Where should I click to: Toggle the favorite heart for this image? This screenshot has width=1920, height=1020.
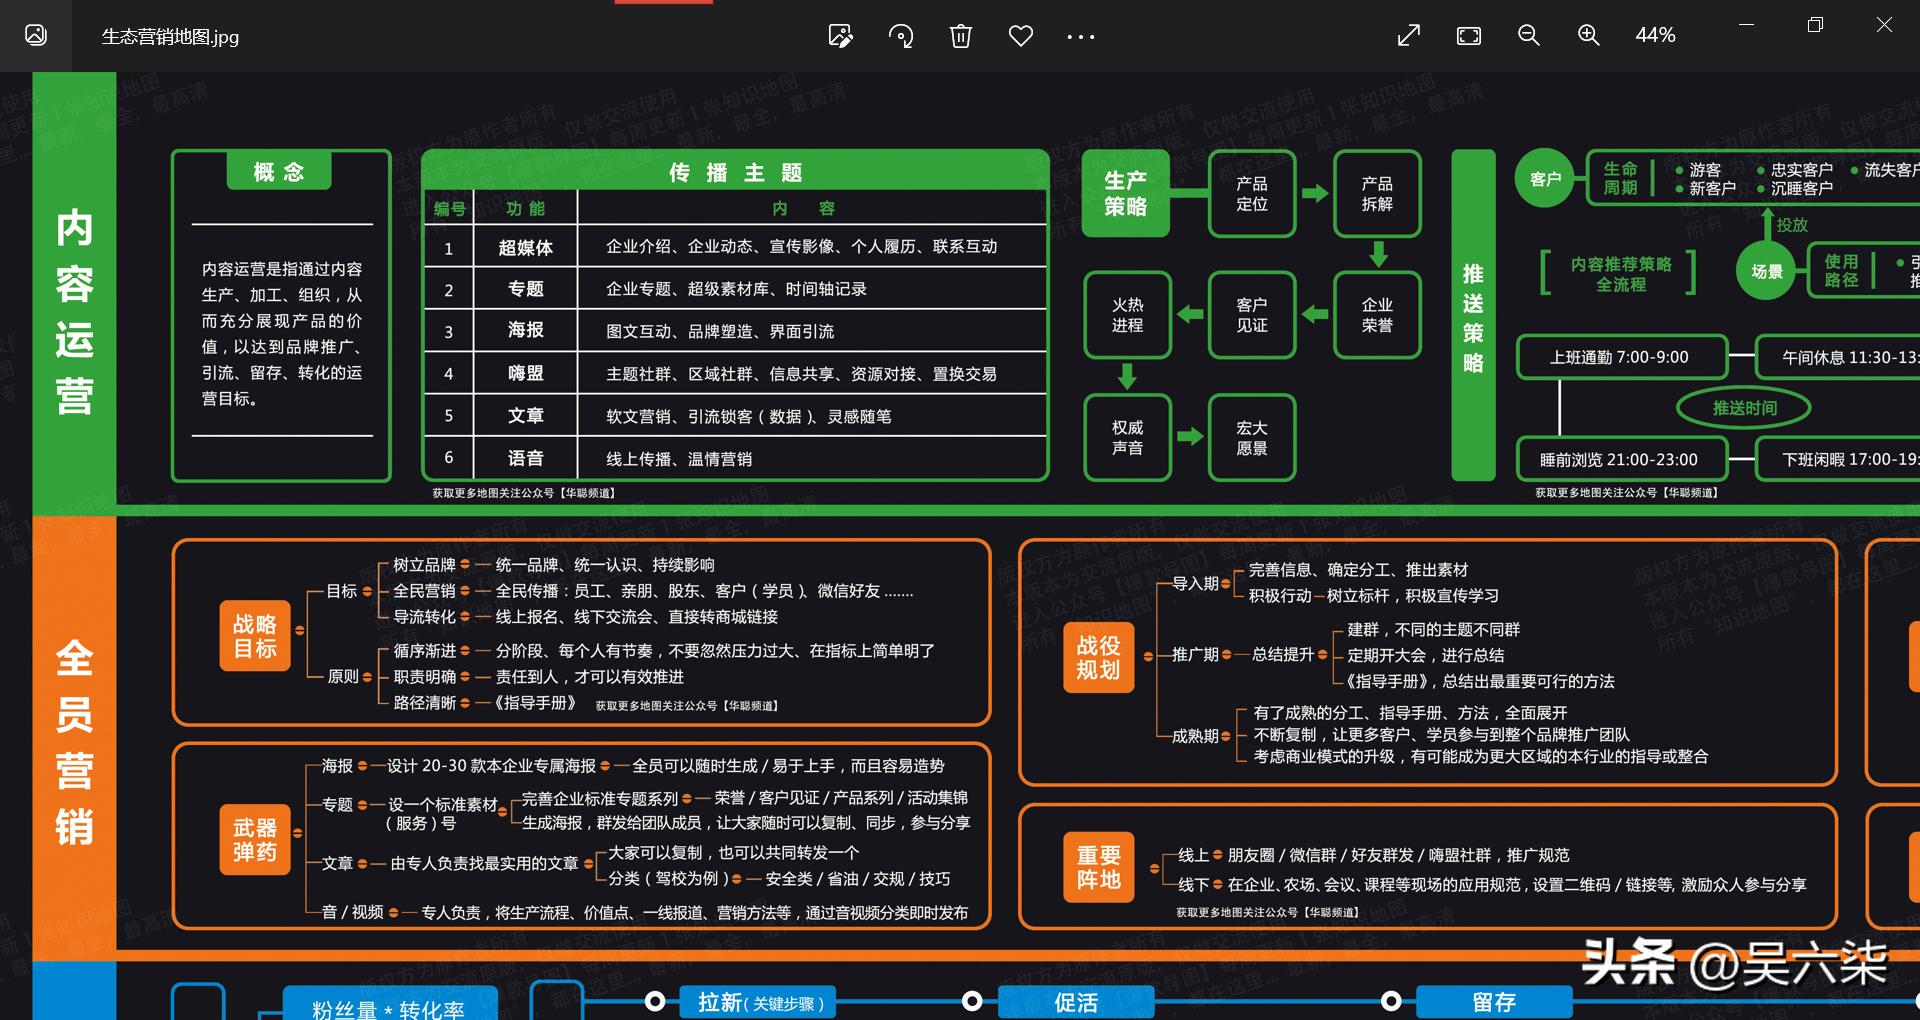[x=1021, y=36]
